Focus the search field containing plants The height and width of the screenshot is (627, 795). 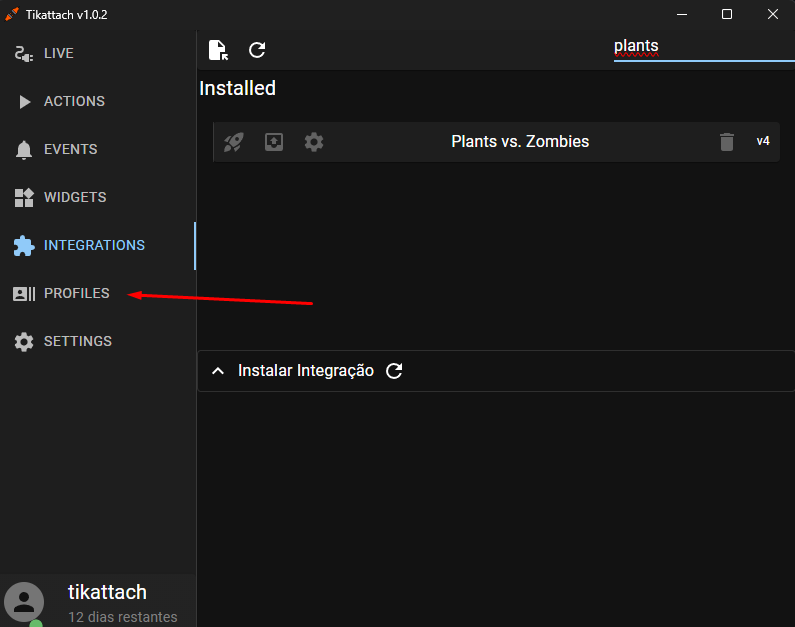(x=704, y=48)
